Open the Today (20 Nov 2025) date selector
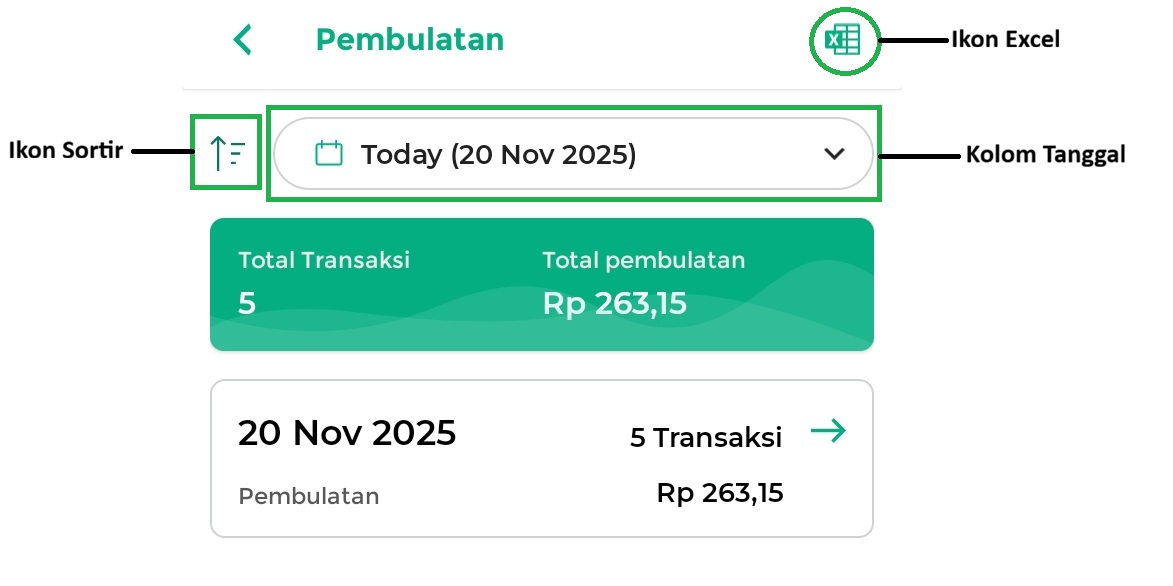The image size is (1173, 586). [x=498, y=155]
